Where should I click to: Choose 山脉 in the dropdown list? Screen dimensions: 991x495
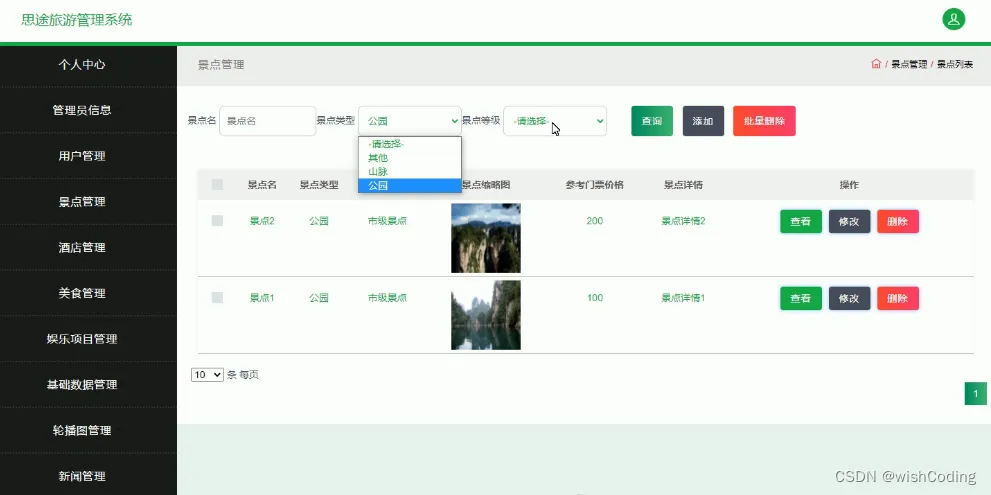(x=410, y=172)
